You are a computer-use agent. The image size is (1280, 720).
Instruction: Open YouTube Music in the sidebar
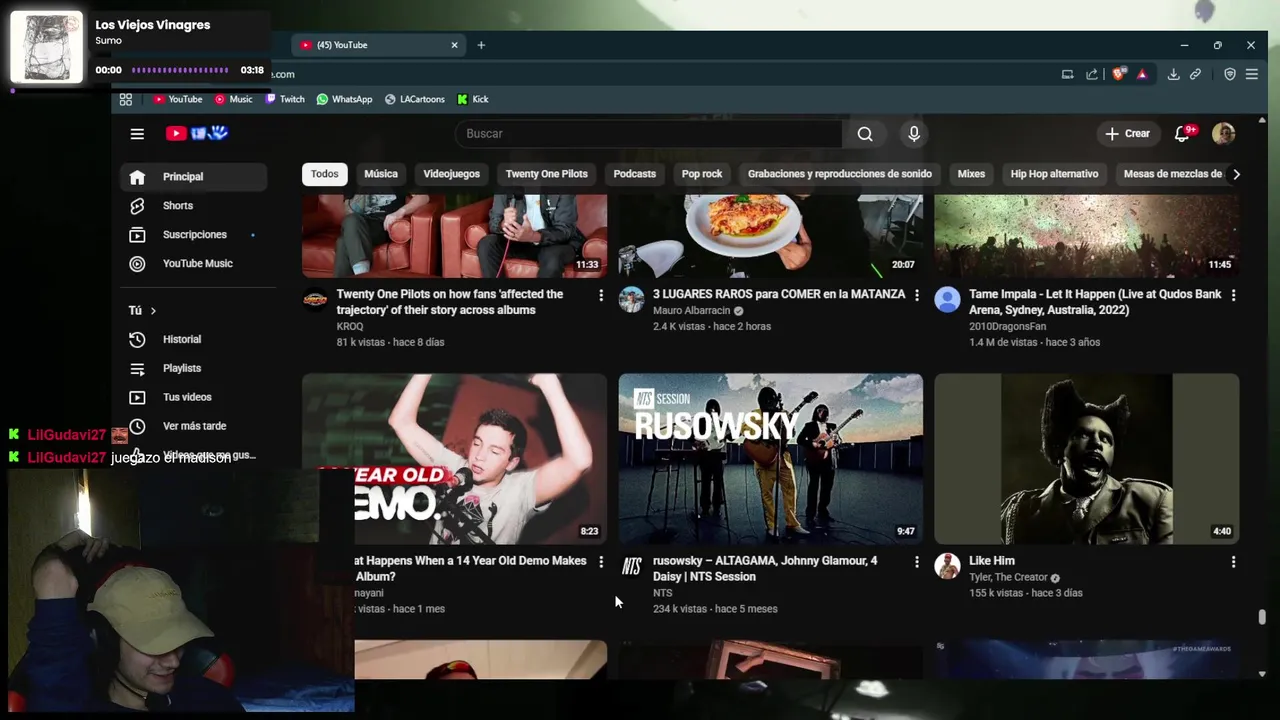pos(193,264)
